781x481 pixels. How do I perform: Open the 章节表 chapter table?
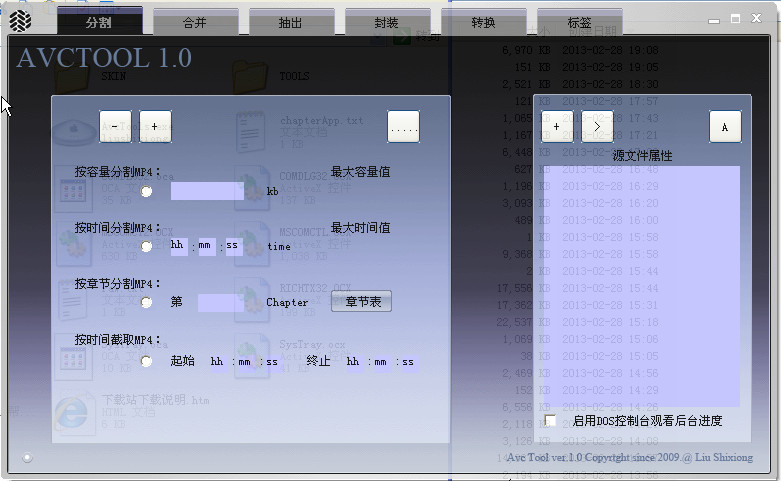click(361, 302)
